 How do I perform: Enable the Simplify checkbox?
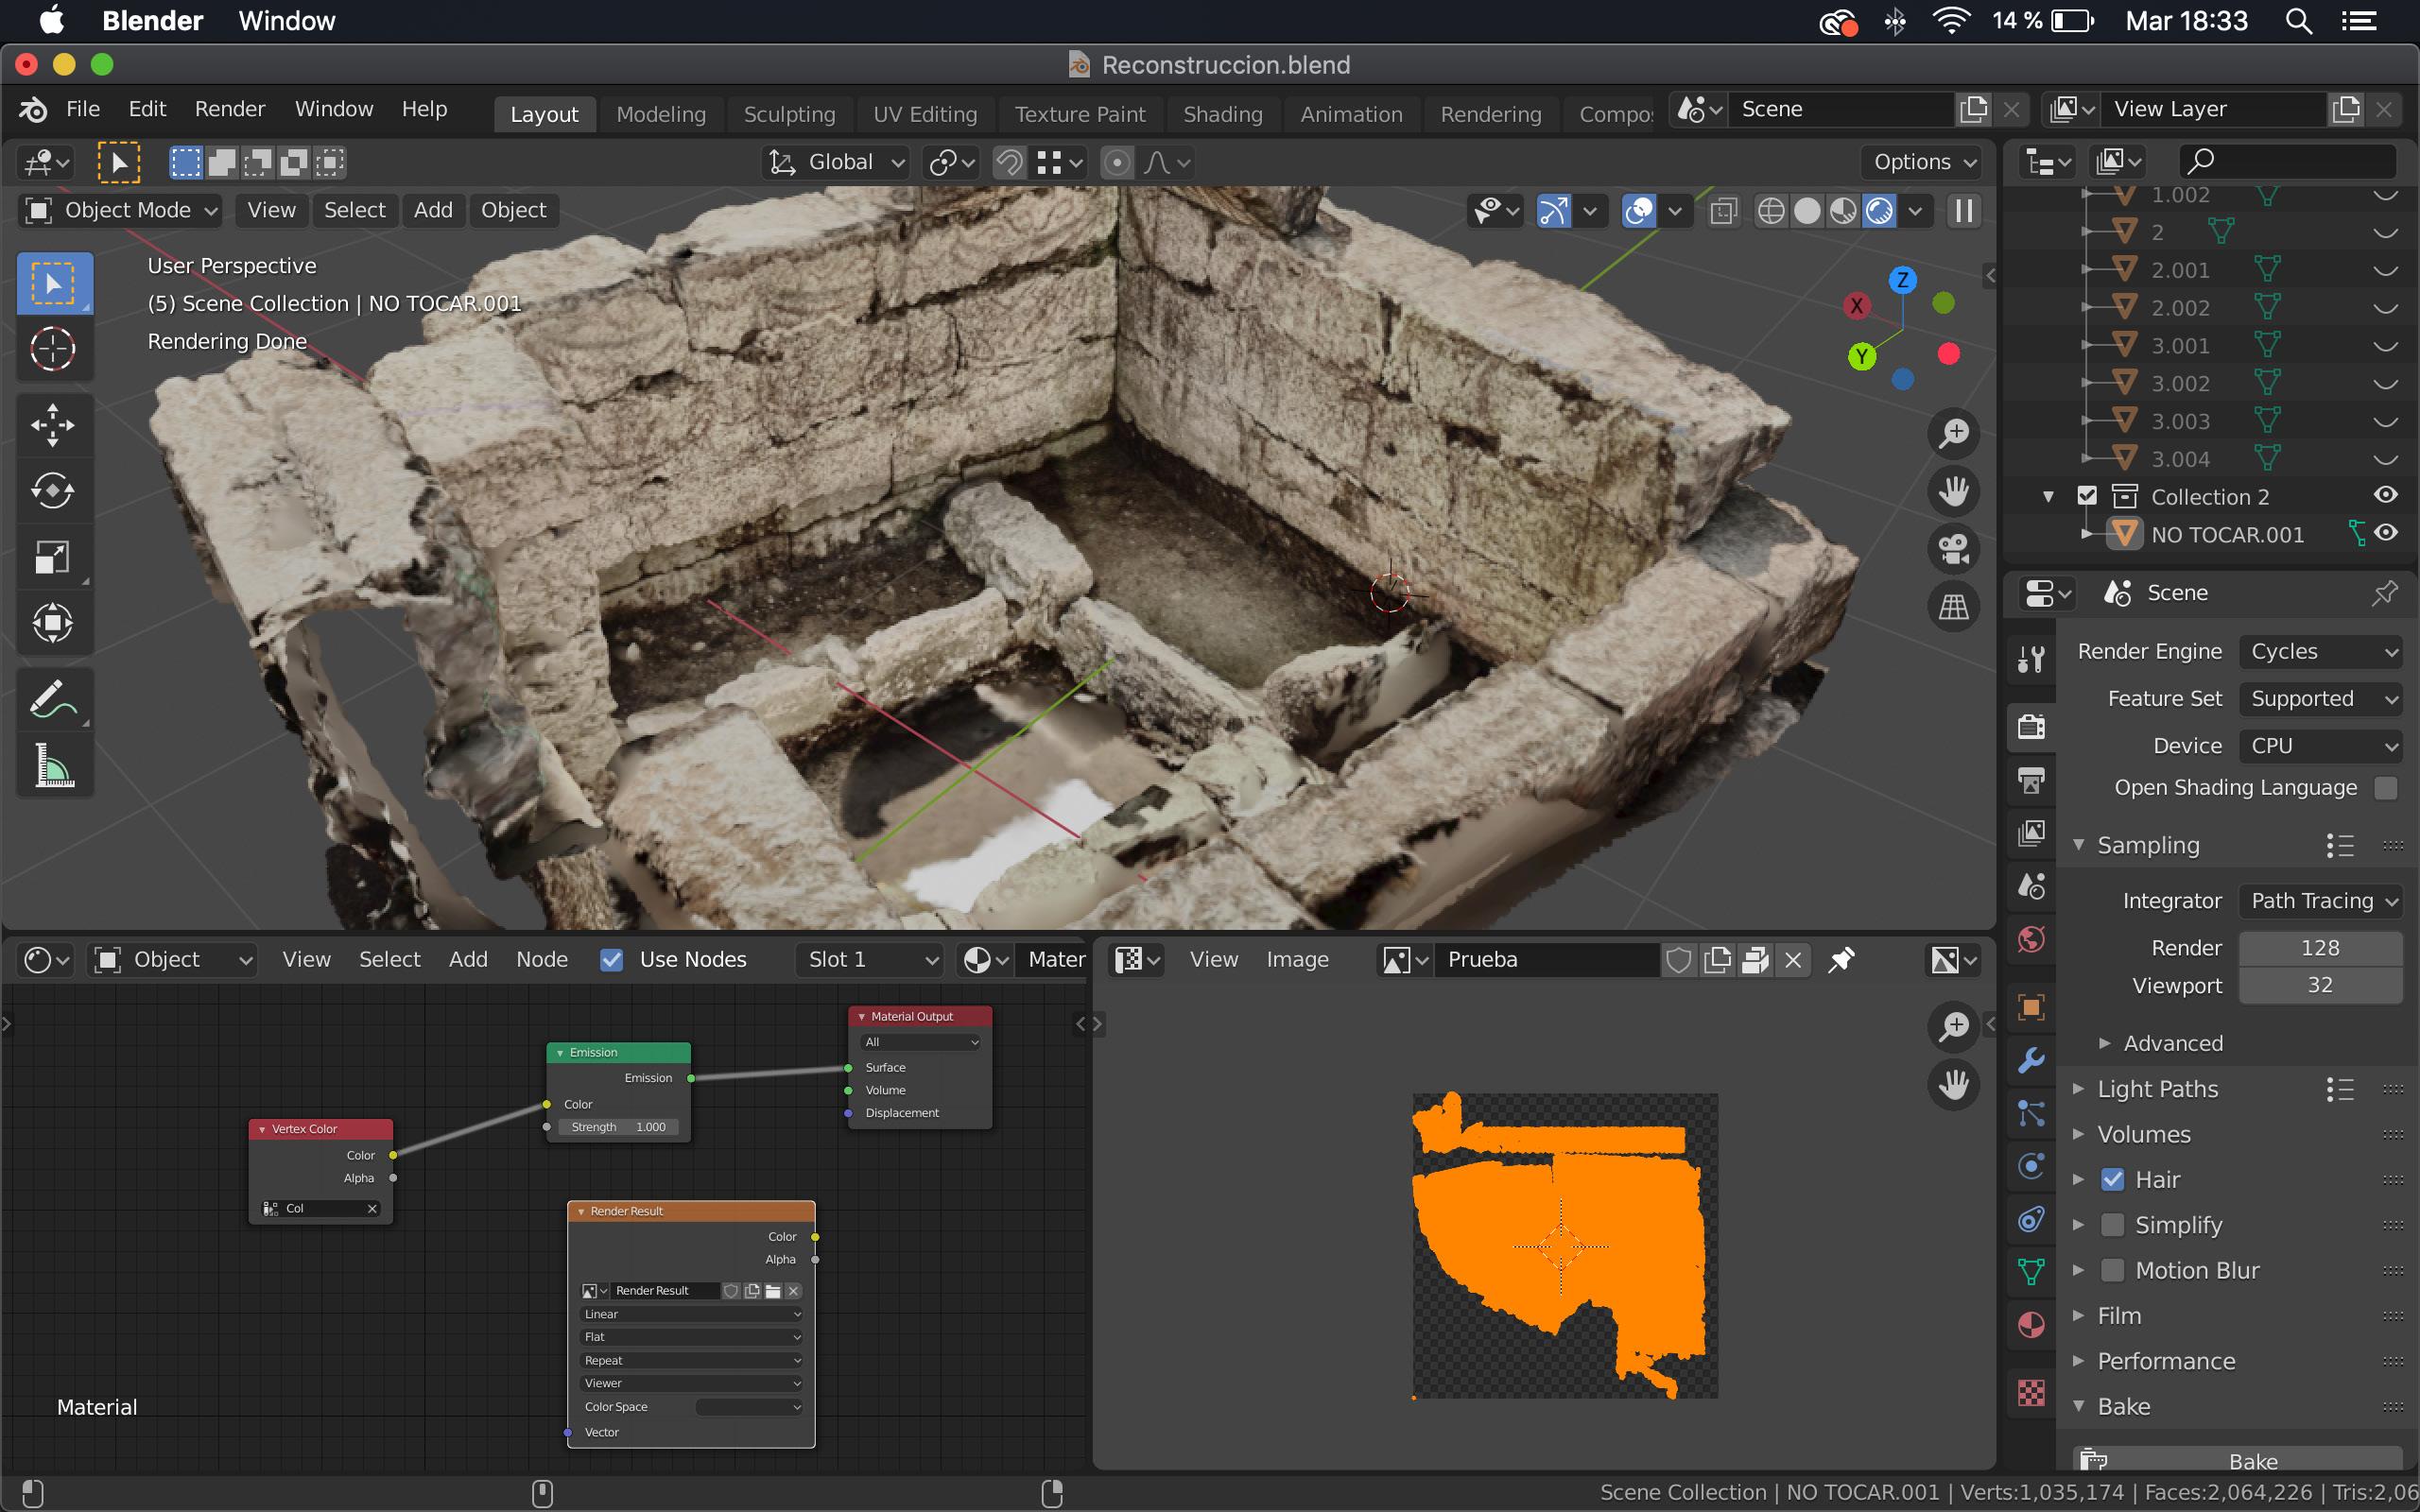click(2112, 1225)
